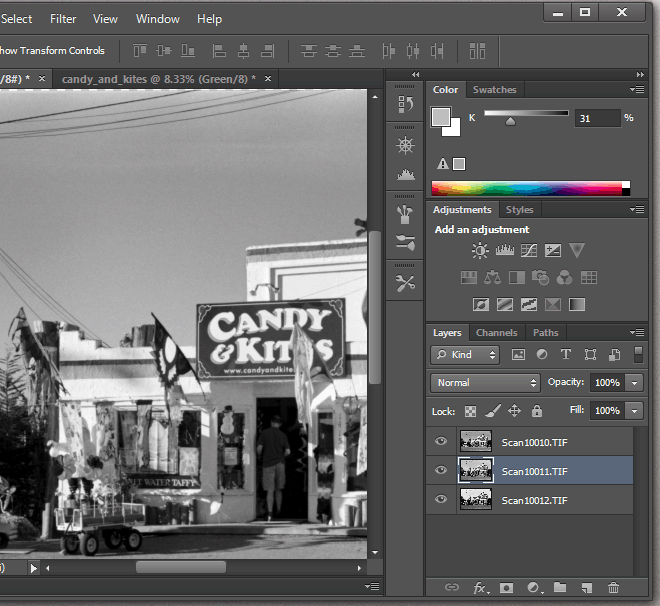The height and width of the screenshot is (606, 660).
Task: Create new fill or adjustment layer
Action: point(535,587)
